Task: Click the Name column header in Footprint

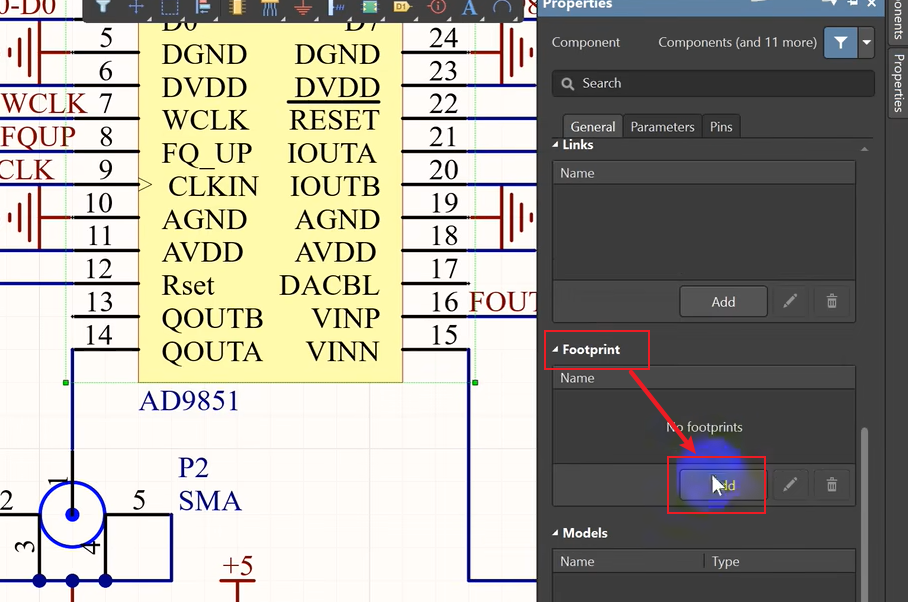Action: click(x=704, y=378)
